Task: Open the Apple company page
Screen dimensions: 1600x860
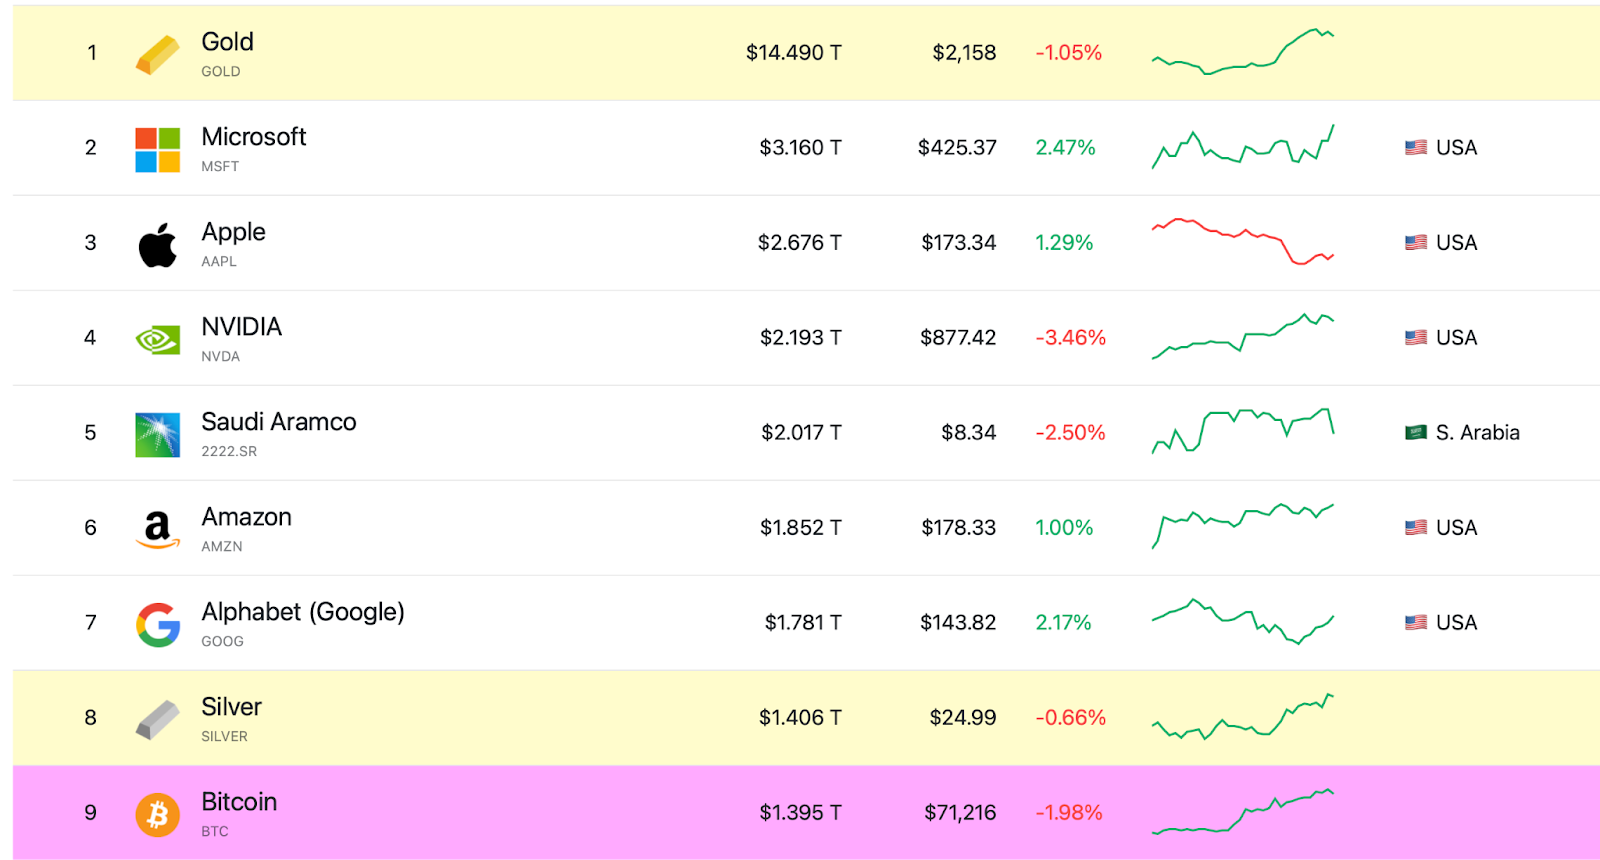Action: [233, 232]
